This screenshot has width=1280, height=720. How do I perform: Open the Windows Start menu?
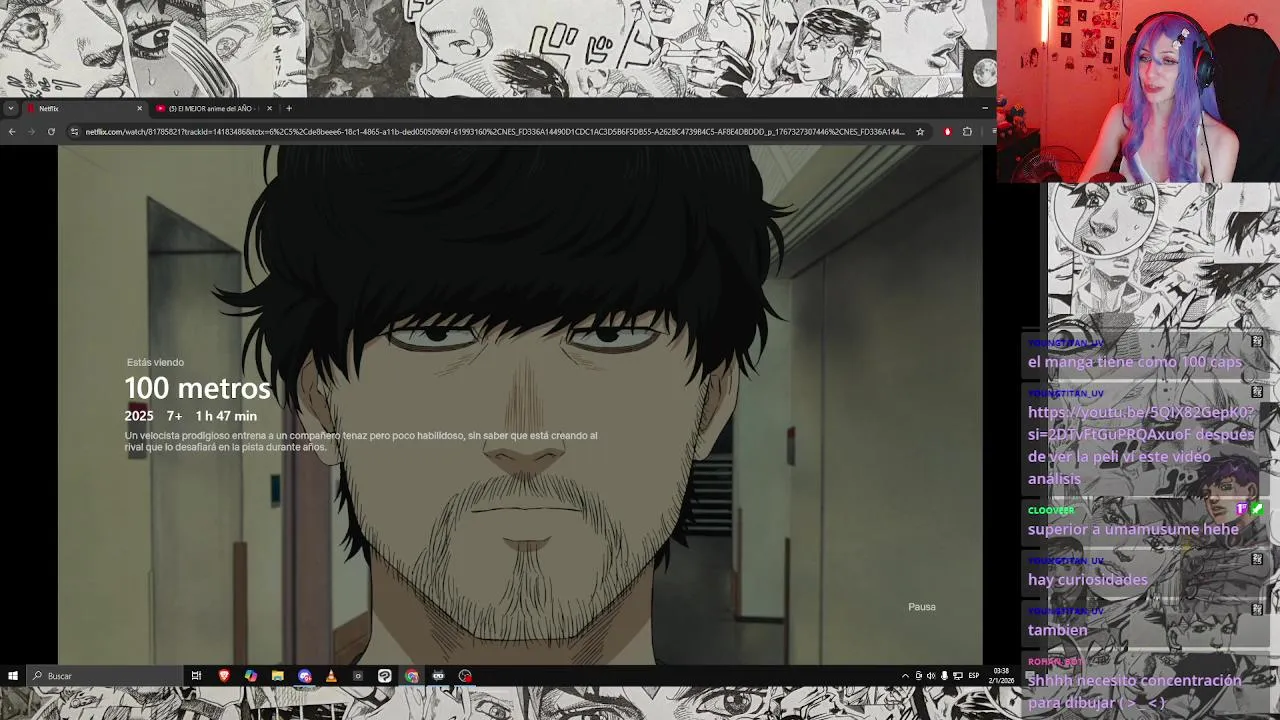pos(13,676)
